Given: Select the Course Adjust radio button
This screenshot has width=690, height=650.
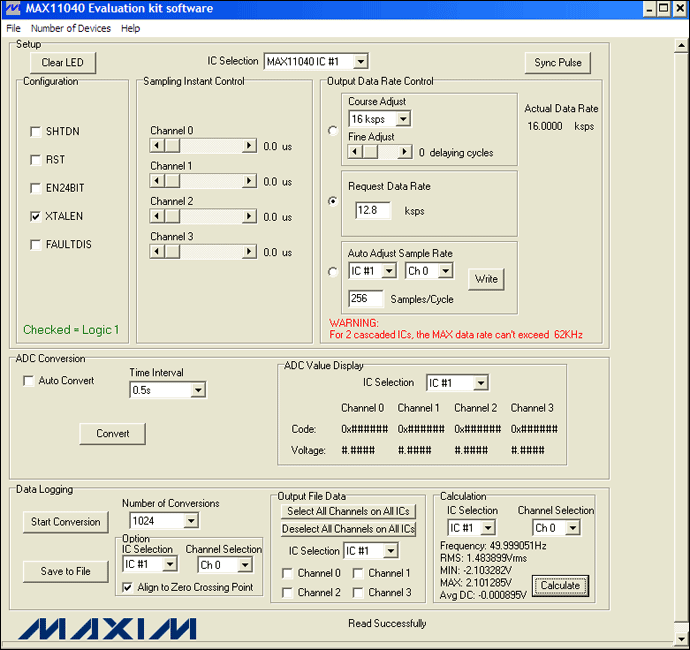Looking at the screenshot, I should (333, 130).
